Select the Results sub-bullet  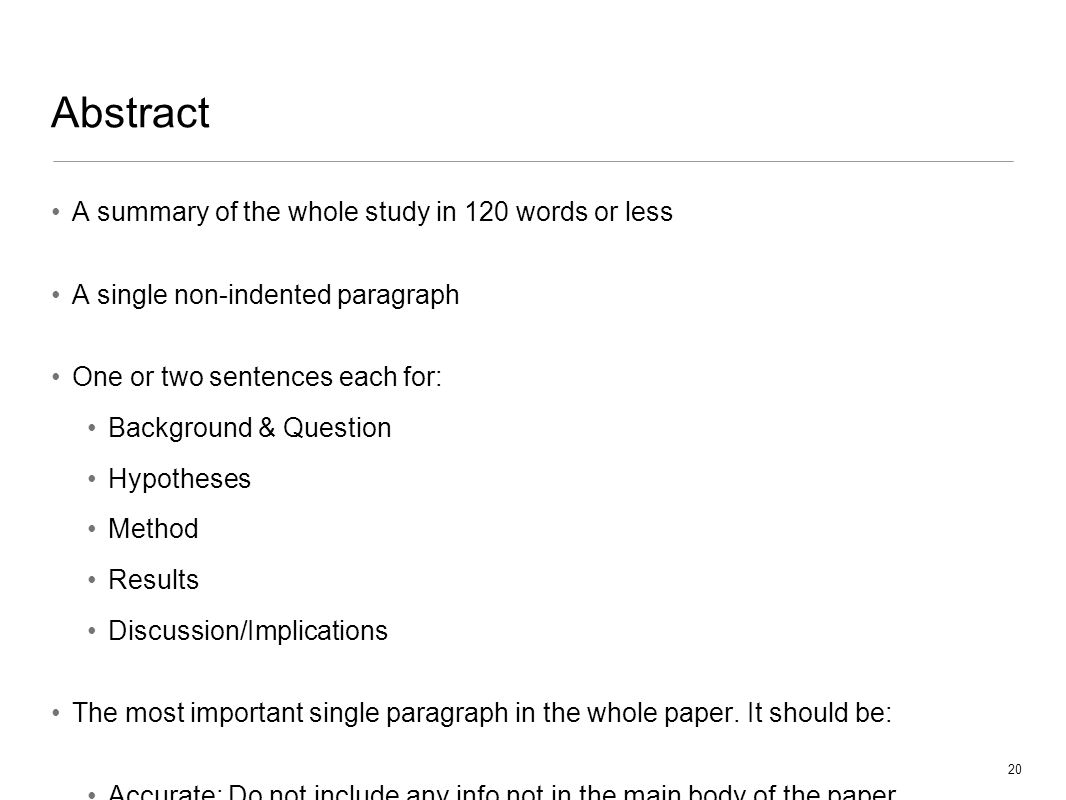pos(153,580)
